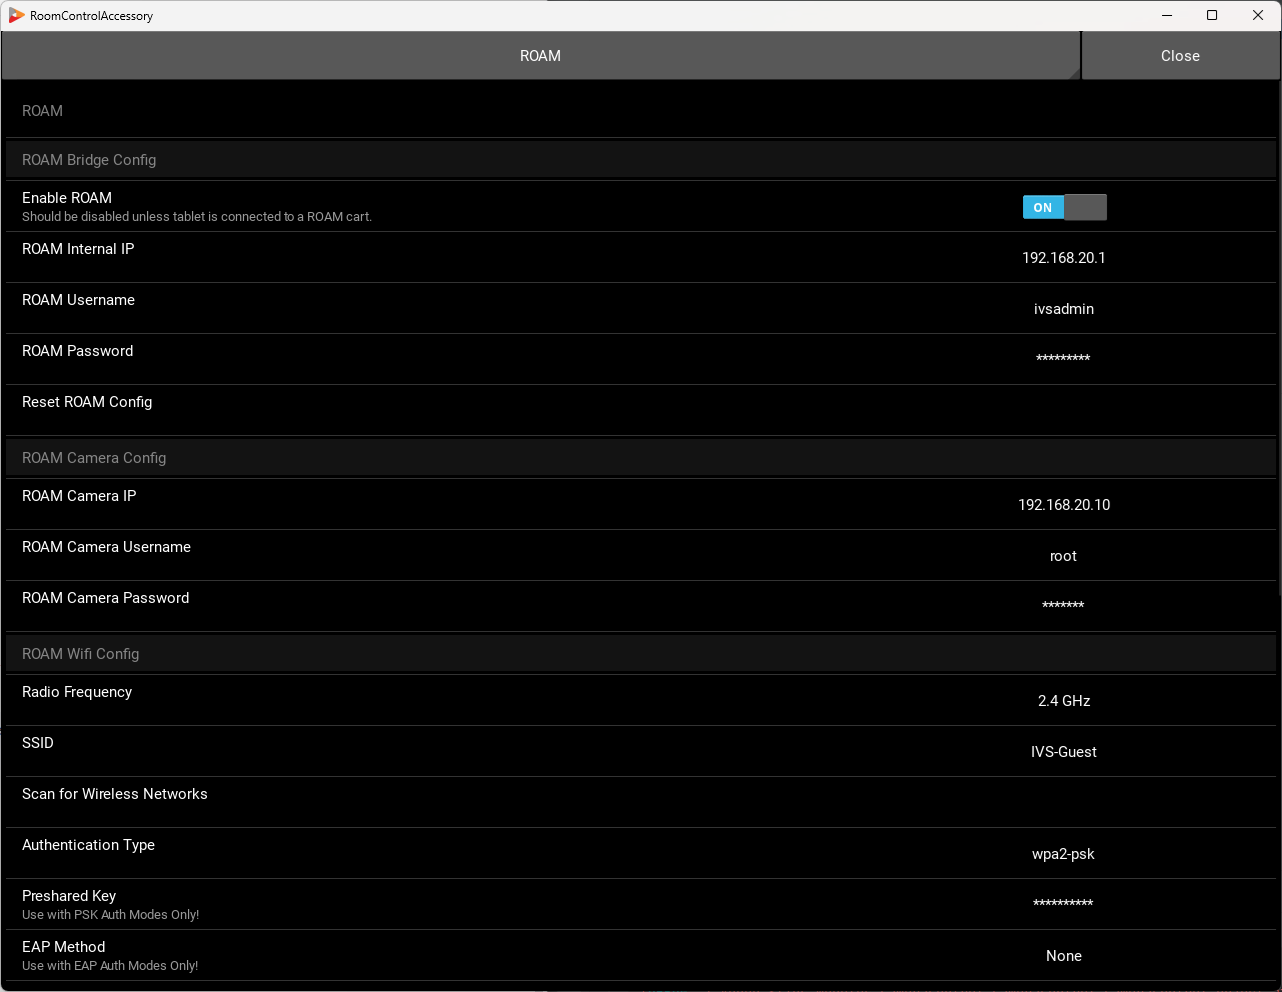Click the Close button in header
1282x992 pixels.
(1180, 56)
